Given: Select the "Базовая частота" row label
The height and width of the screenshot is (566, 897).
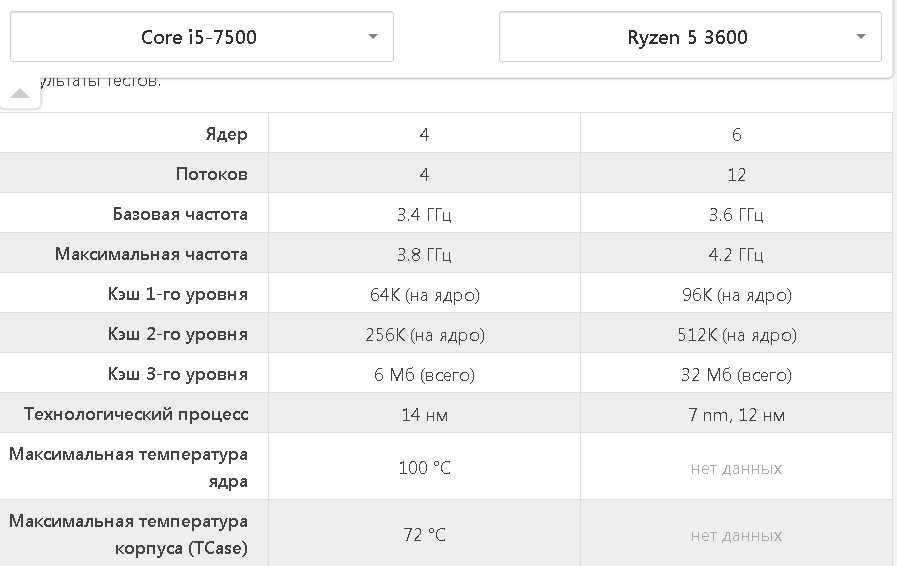Looking at the screenshot, I should click(x=180, y=214).
